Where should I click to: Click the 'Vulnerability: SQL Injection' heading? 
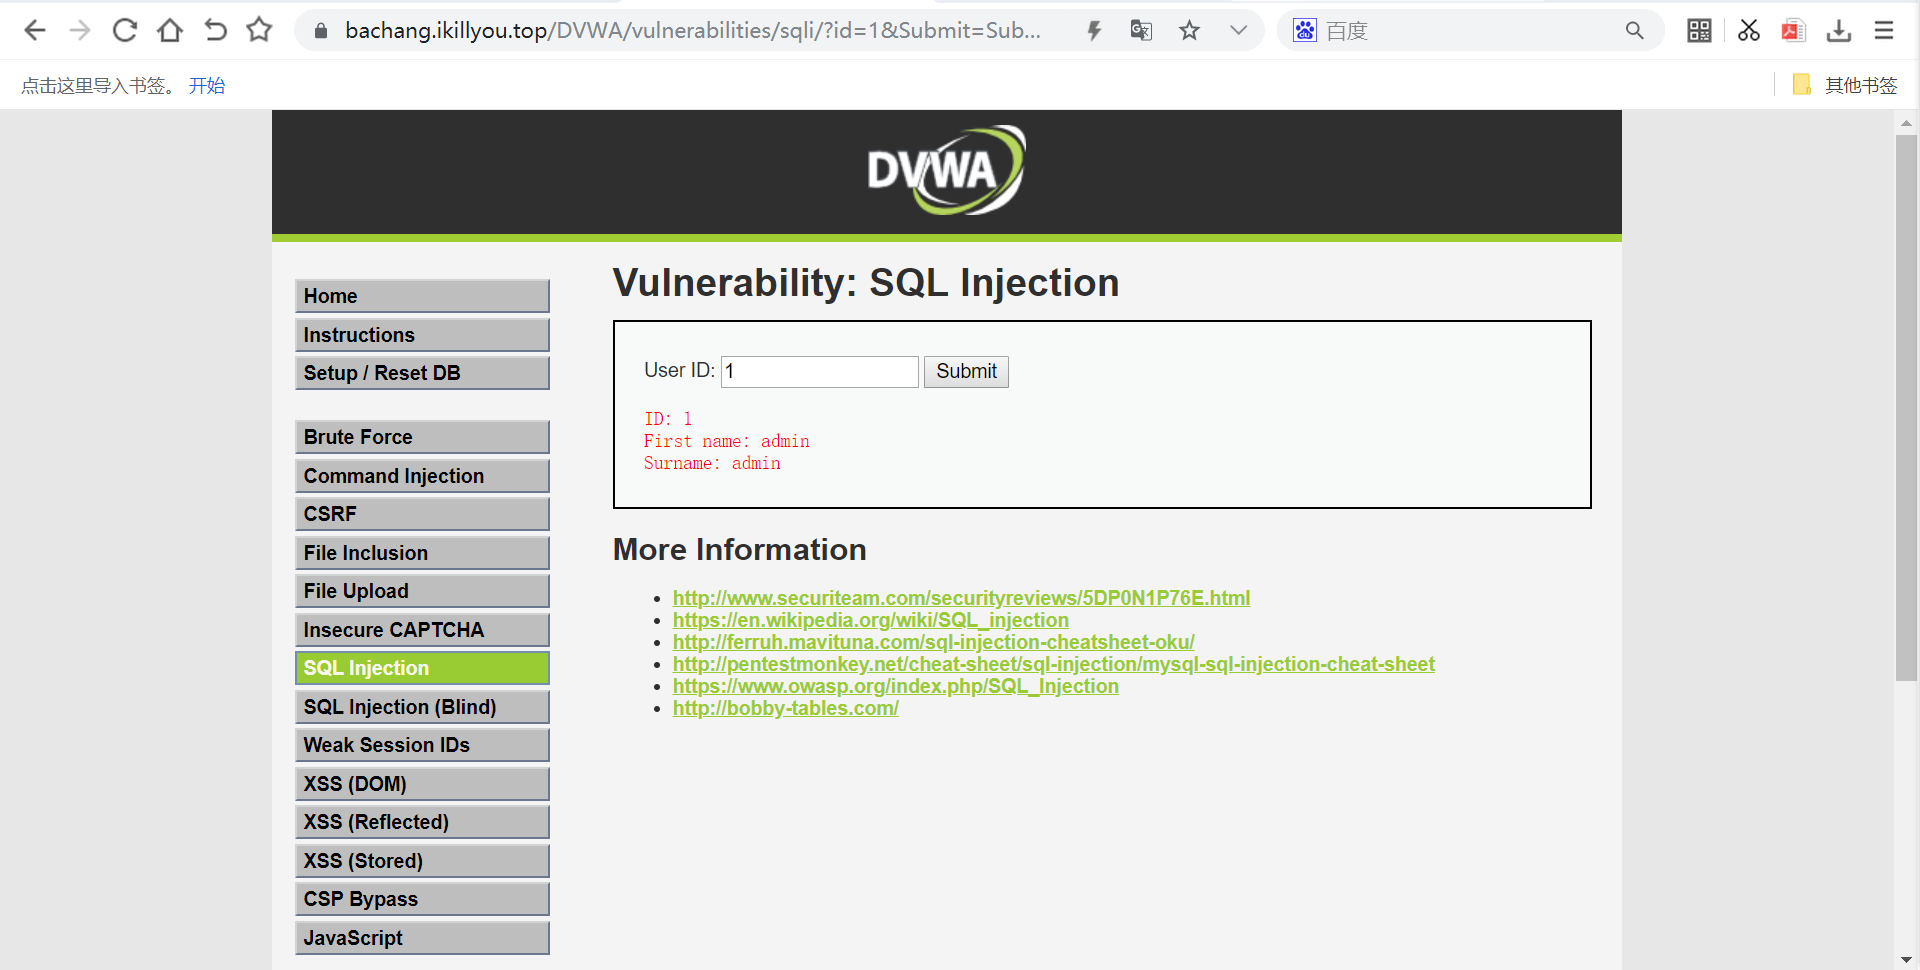click(x=866, y=283)
